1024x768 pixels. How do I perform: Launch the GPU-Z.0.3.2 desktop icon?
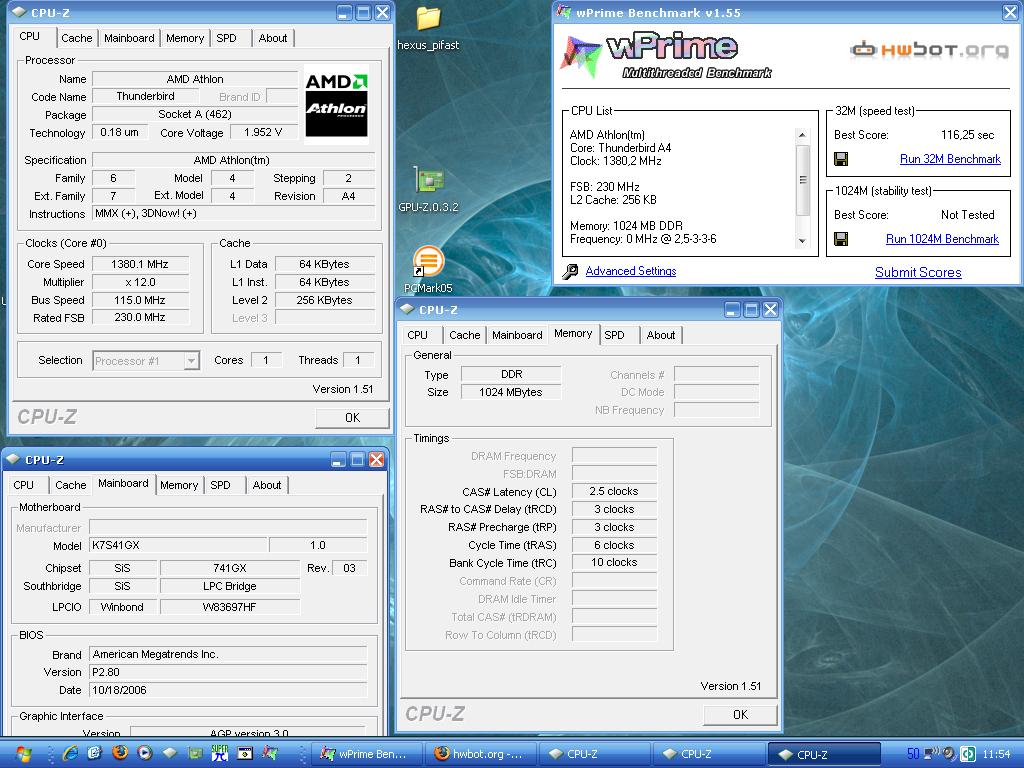[x=428, y=189]
